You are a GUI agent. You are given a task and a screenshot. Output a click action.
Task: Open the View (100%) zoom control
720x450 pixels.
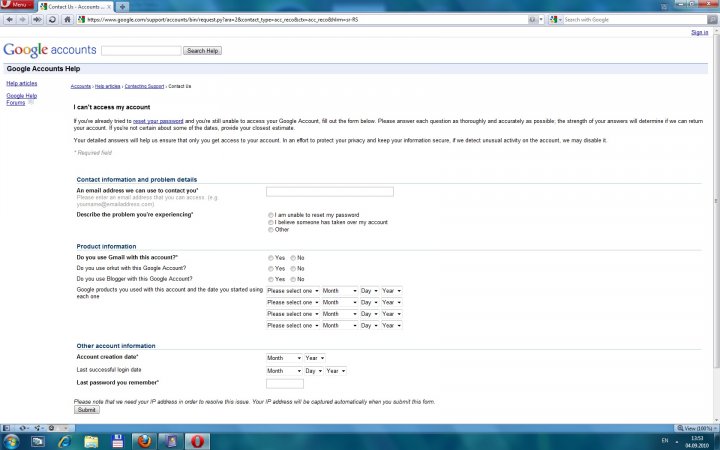[x=696, y=428]
